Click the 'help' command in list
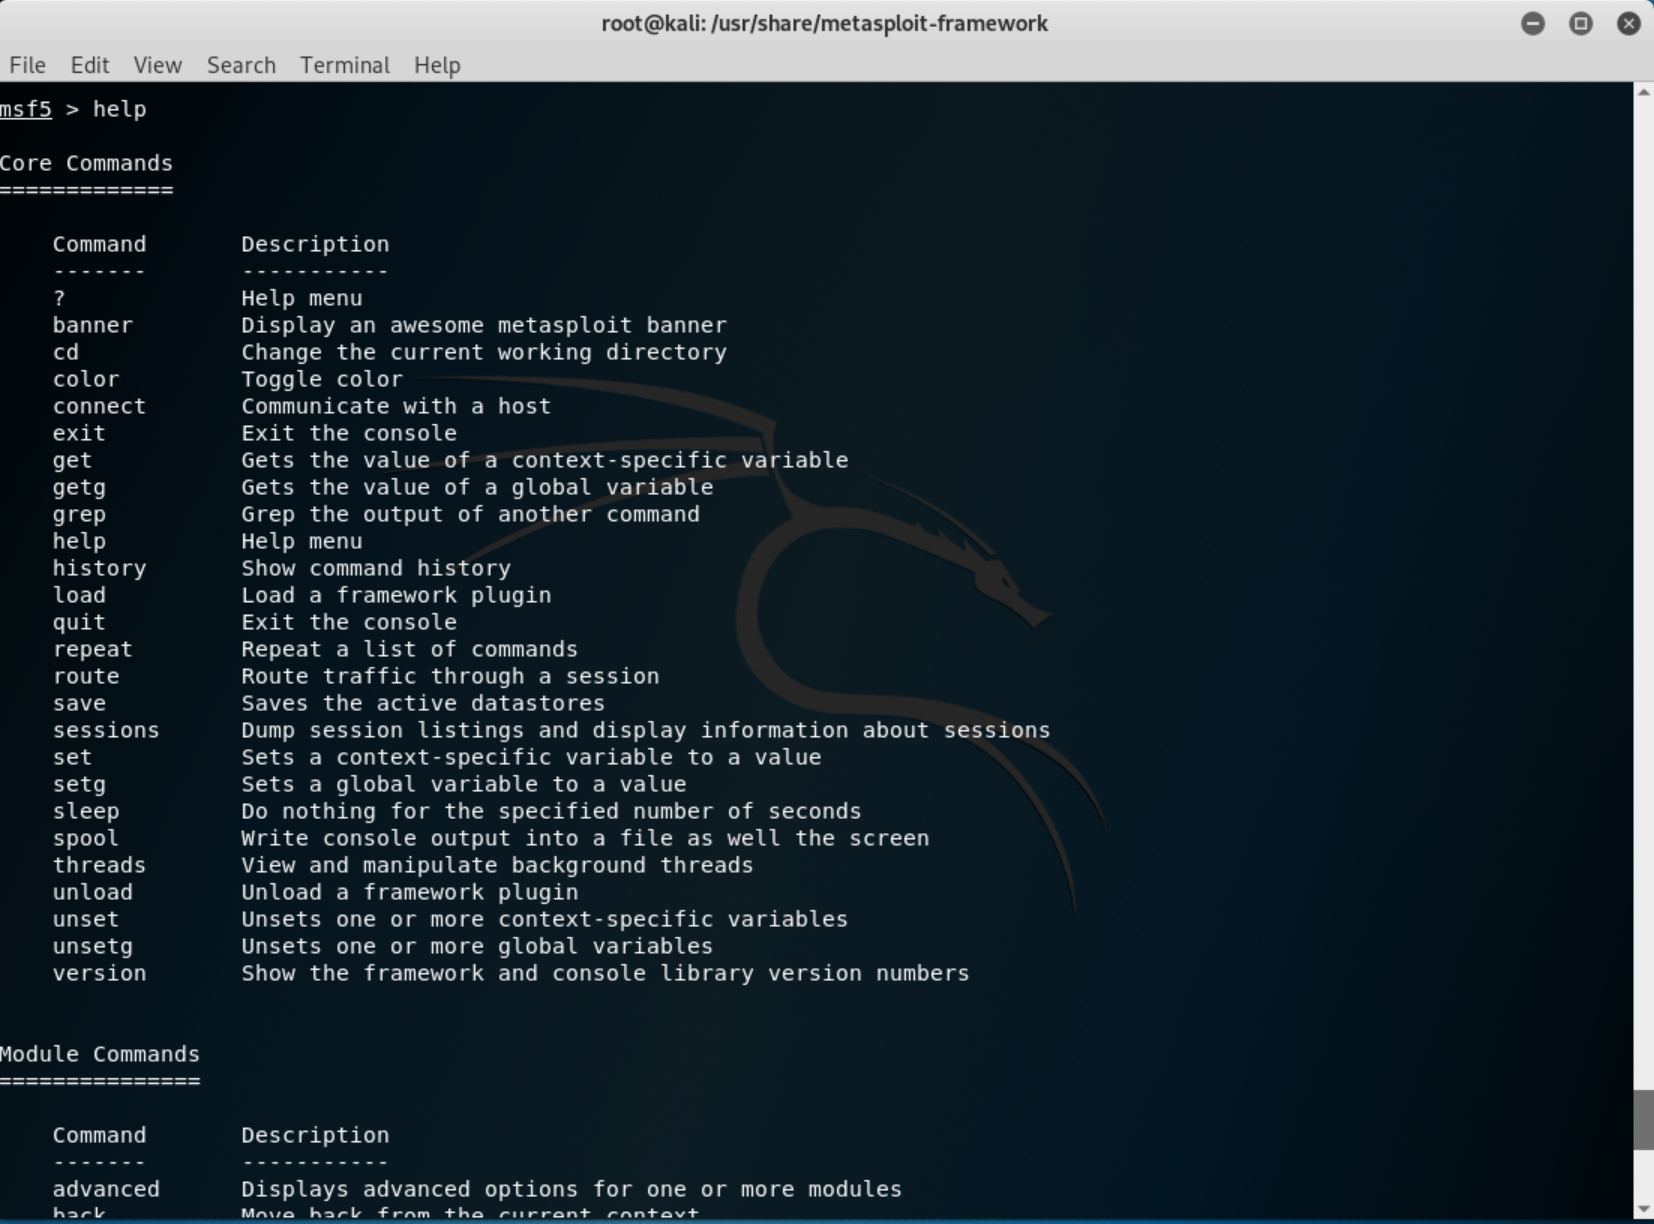This screenshot has width=1654, height=1224. pyautogui.click(x=79, y=541)
